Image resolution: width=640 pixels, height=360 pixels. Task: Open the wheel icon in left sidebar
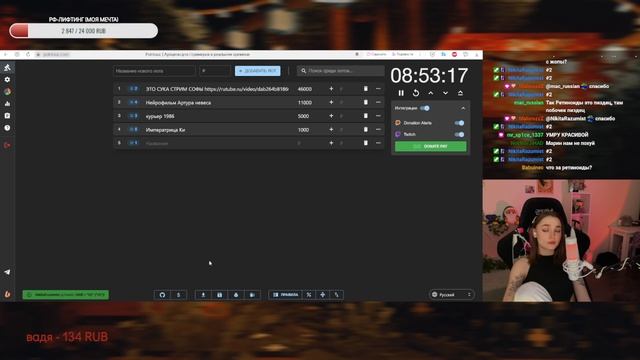(x=7, y=92)
